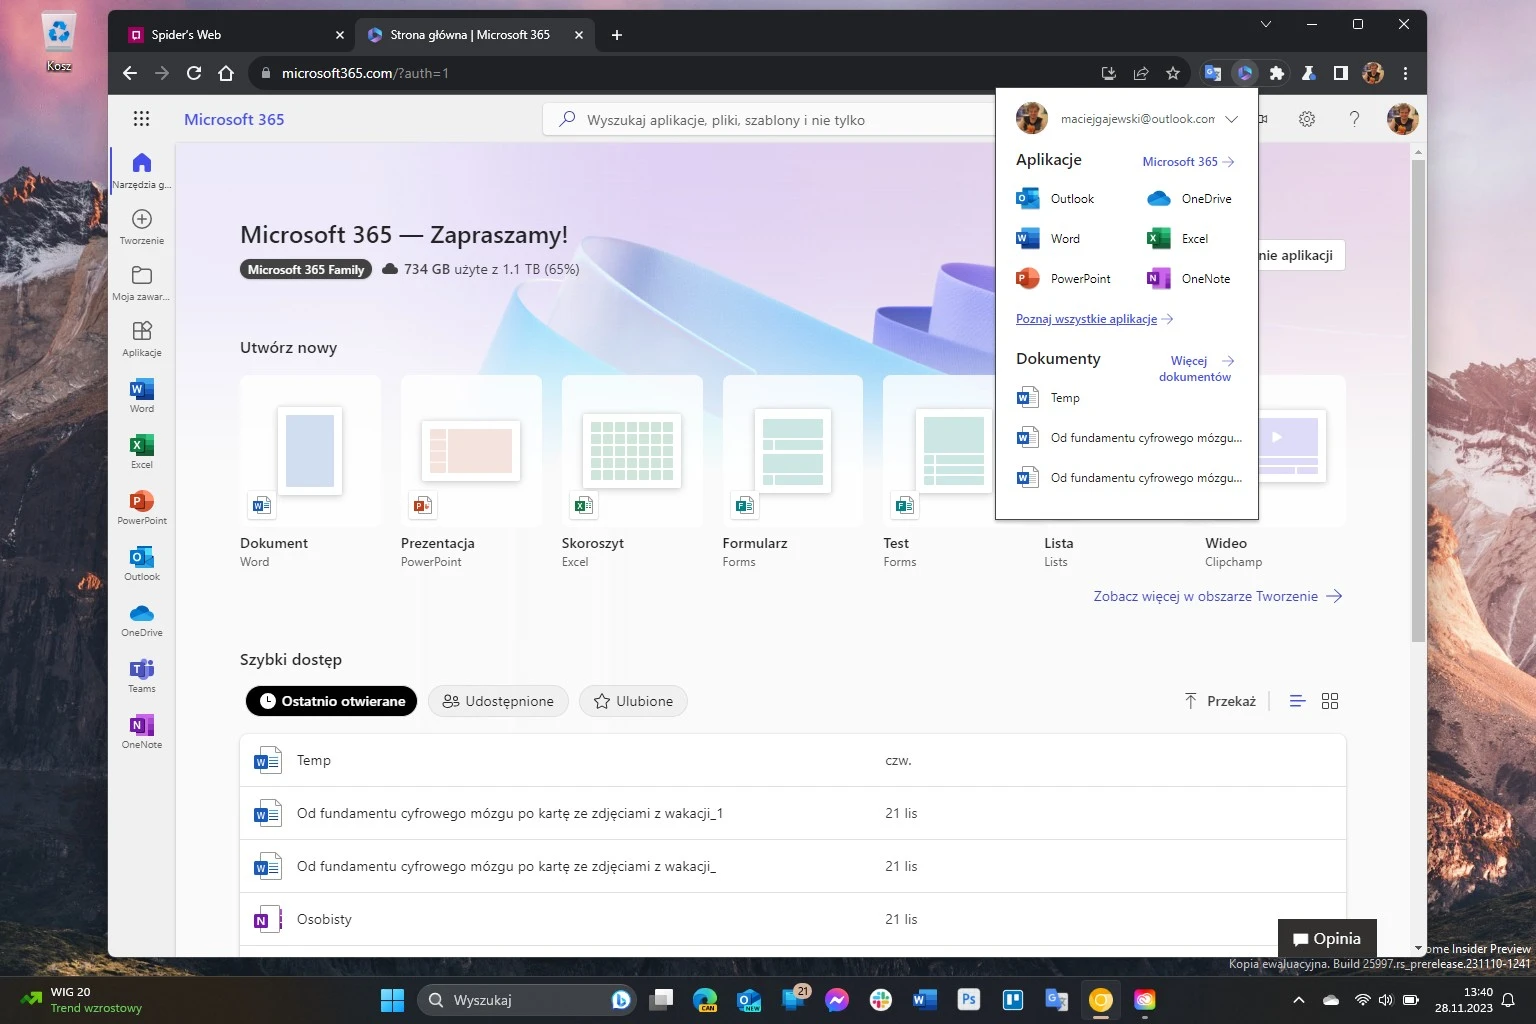Select the Strona główna Microsoft 365 tab
The image size is (1536, 1024).
[475, 34]
